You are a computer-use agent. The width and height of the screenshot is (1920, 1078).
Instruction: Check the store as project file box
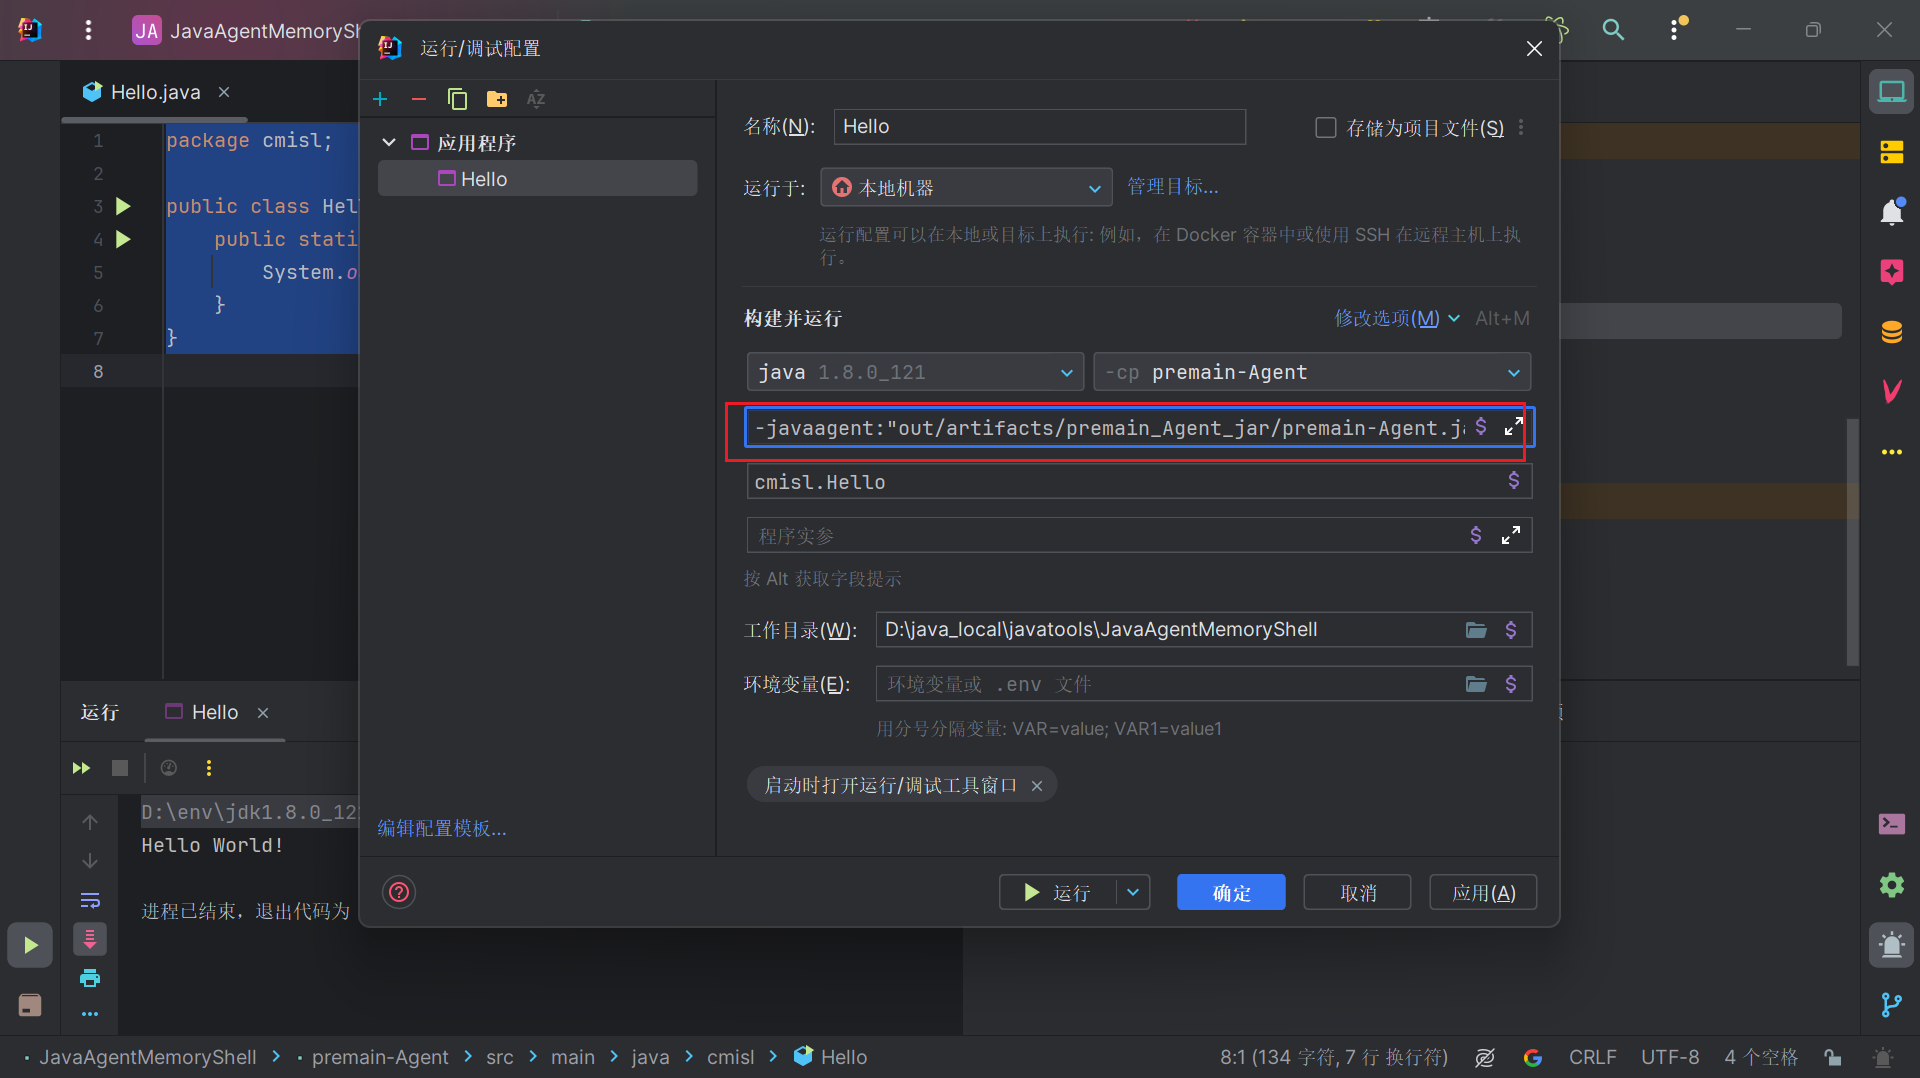(x=1325, y=127)
